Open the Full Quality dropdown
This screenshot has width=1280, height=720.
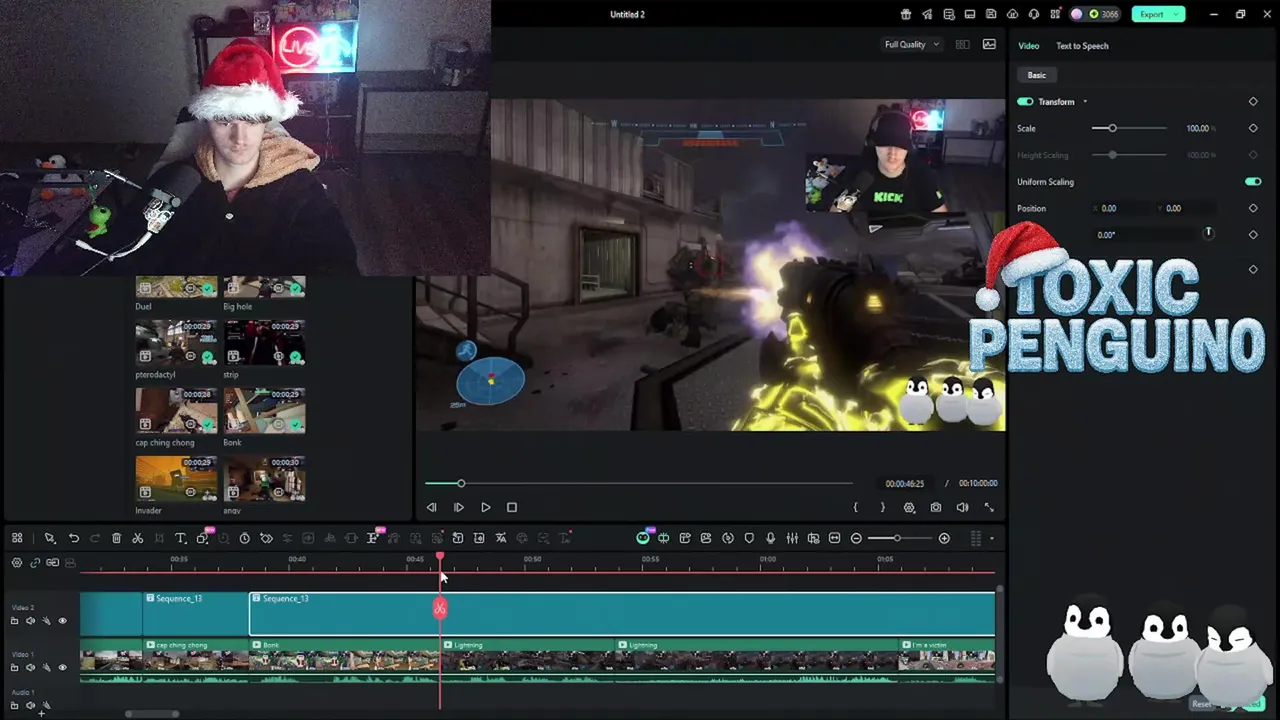click(x=911, y=44)
